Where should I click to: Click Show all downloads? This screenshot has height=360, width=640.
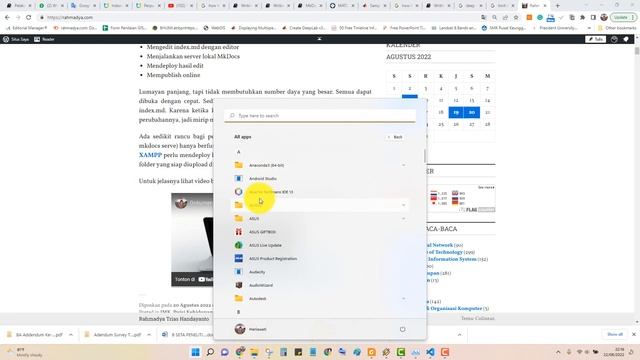[x=615, y=334]
